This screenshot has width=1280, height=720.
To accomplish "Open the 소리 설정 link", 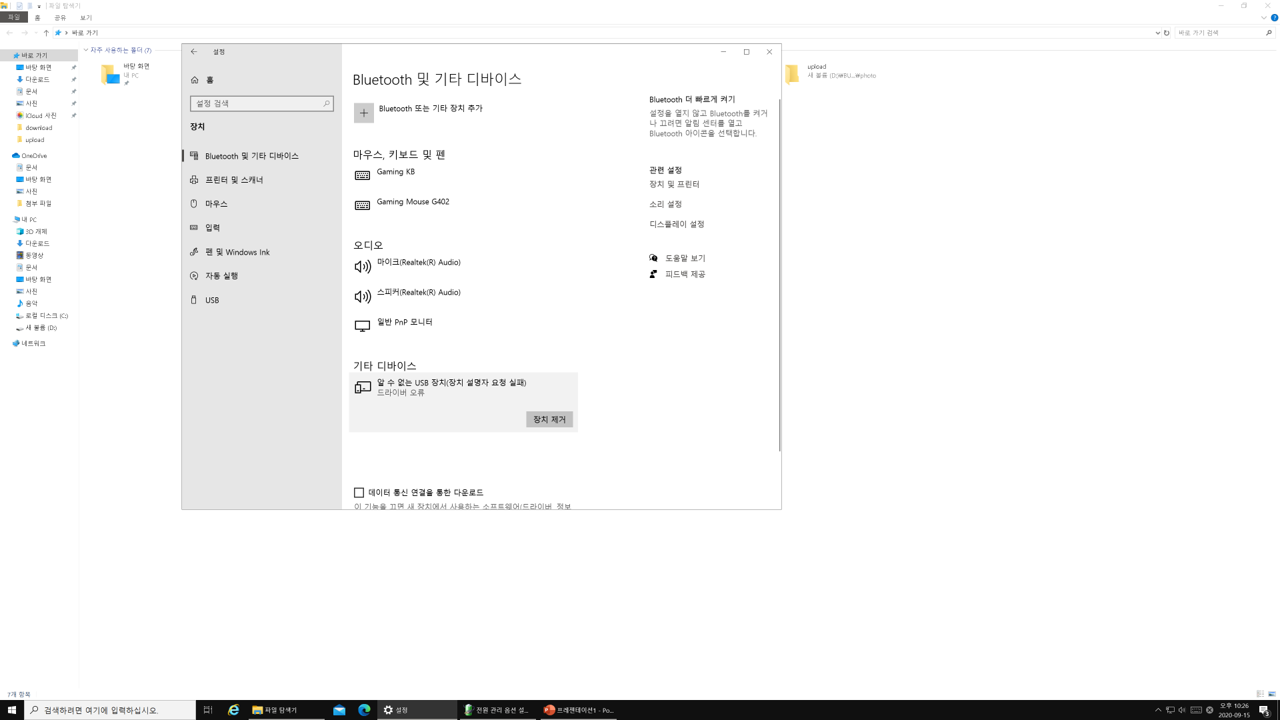I will 666,204.
